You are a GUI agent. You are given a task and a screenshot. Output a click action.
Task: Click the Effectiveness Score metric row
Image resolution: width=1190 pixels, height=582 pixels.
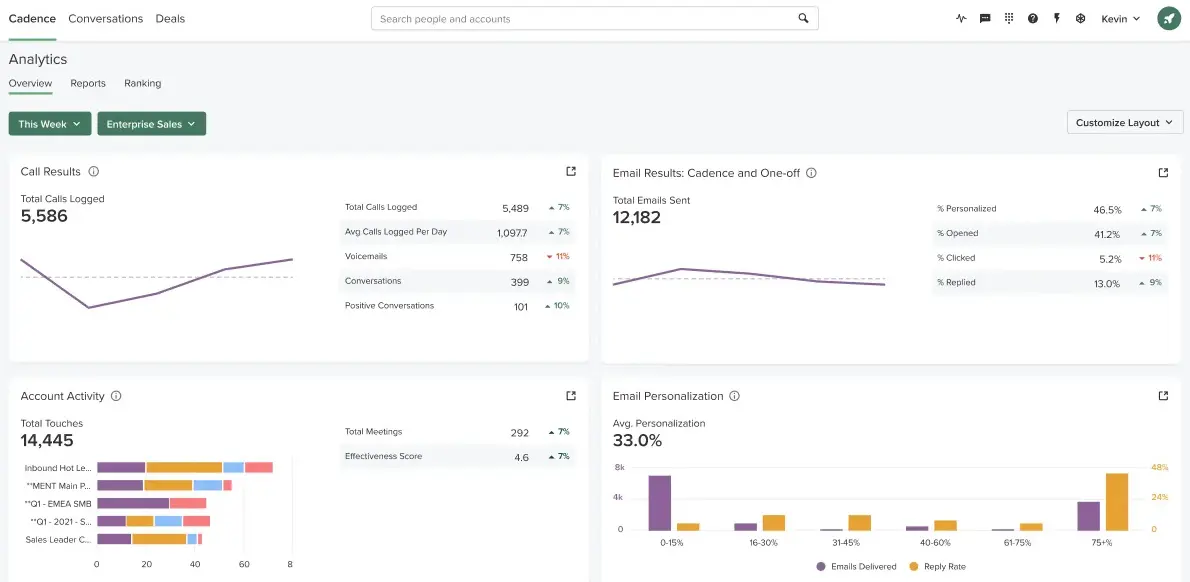[457, 457]
